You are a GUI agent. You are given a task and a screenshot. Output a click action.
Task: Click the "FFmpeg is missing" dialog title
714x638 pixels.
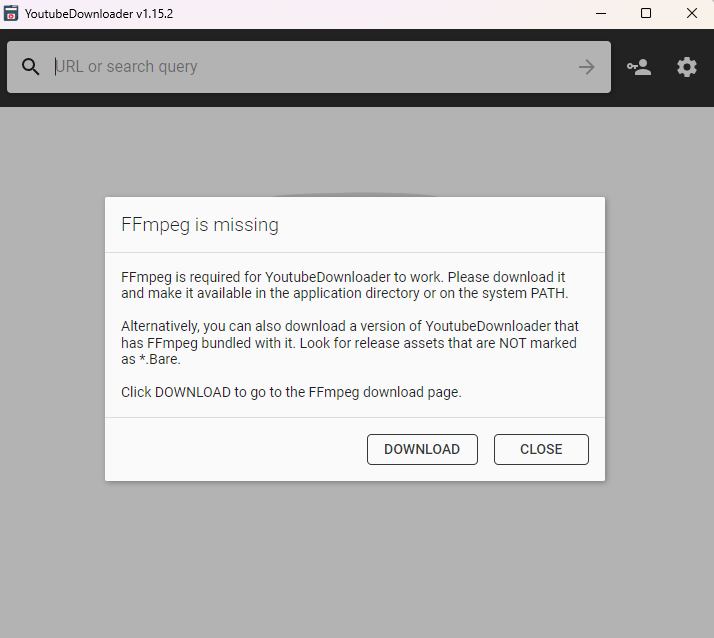[200, 225]
